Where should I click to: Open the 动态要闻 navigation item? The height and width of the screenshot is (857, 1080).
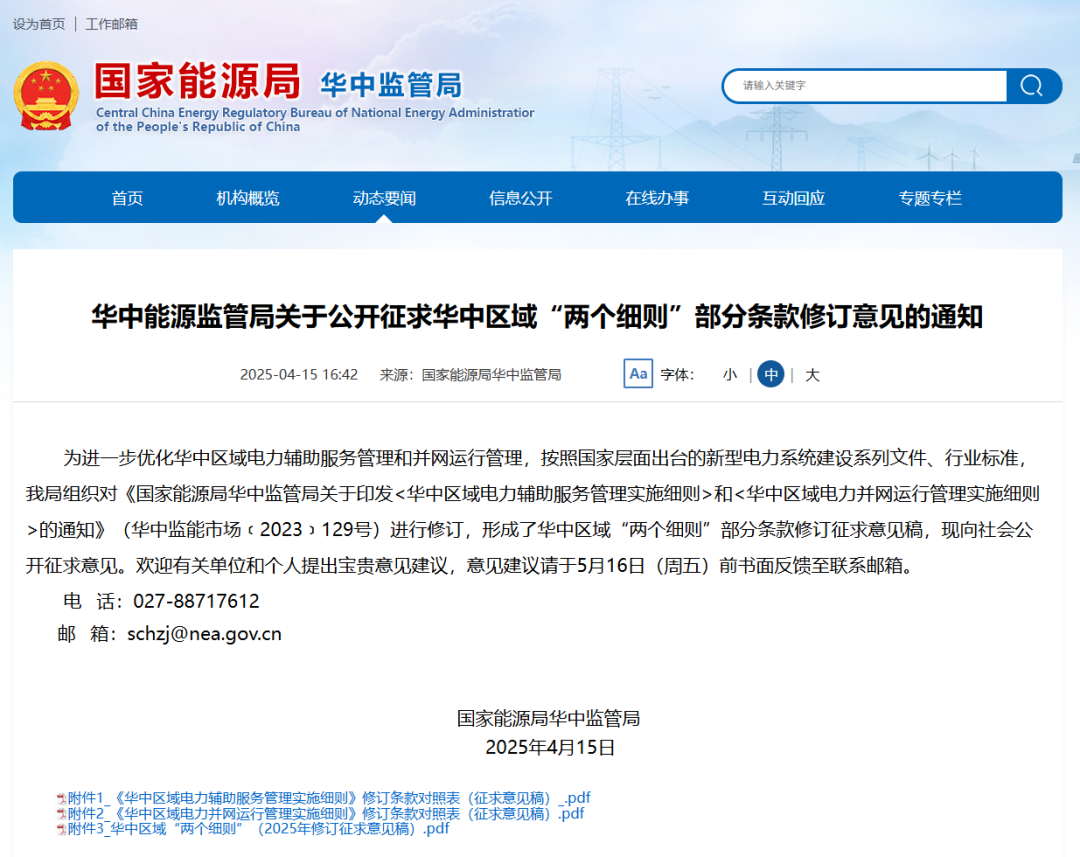(x=384, y=198)
